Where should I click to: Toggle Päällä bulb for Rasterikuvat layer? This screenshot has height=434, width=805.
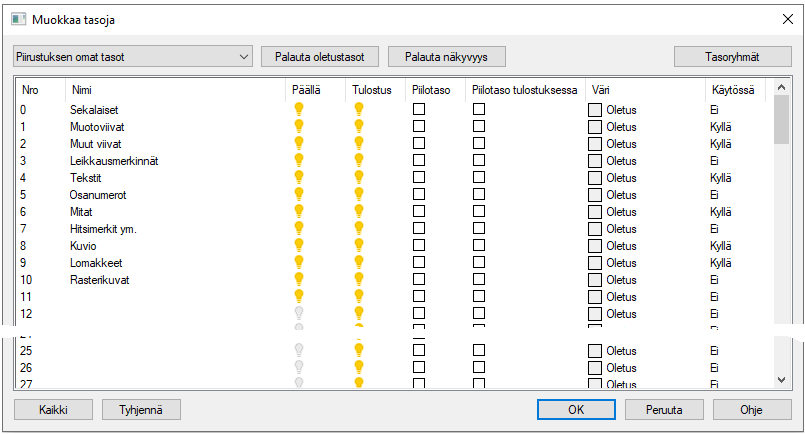[298, 279]
